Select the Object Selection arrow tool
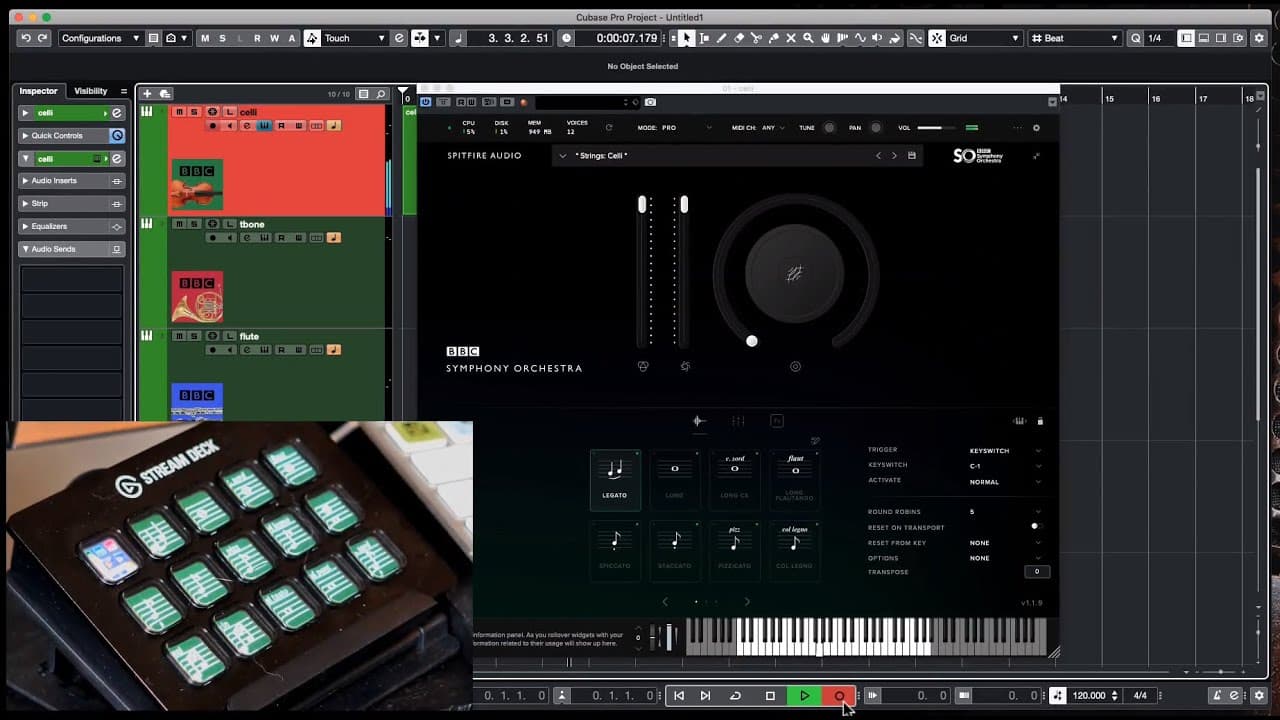The height and width of the screenshot is (720, 1280). [686, 38]
